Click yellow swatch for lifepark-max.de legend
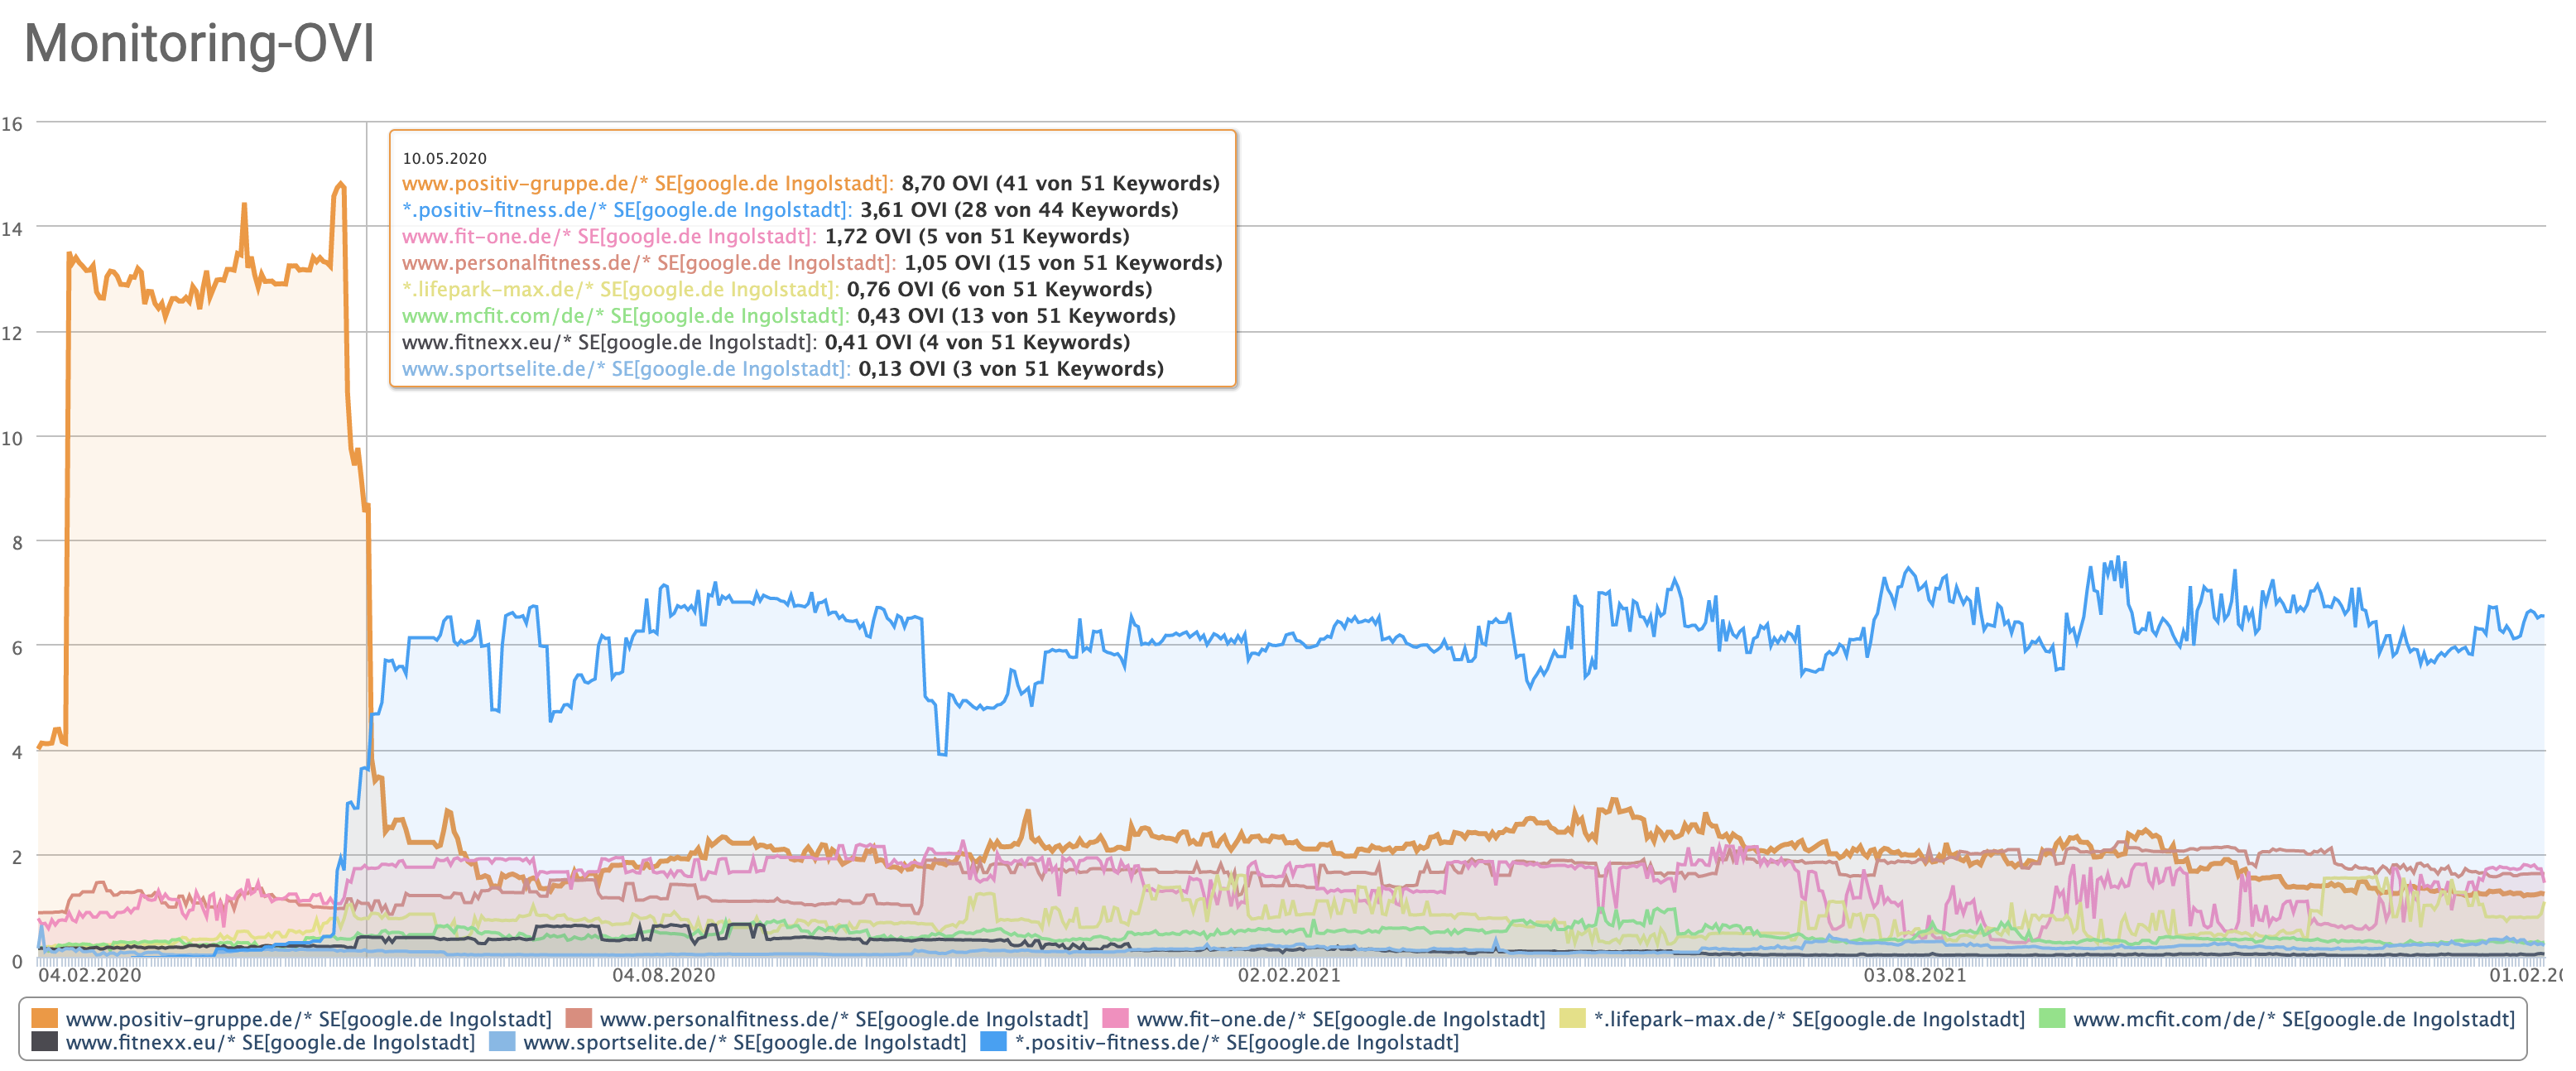 1572,1018
